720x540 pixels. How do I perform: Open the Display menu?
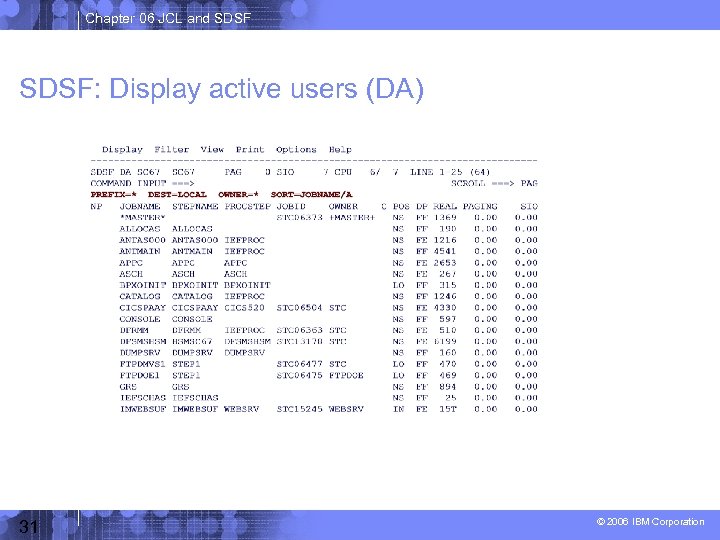(x=122, y=150)
